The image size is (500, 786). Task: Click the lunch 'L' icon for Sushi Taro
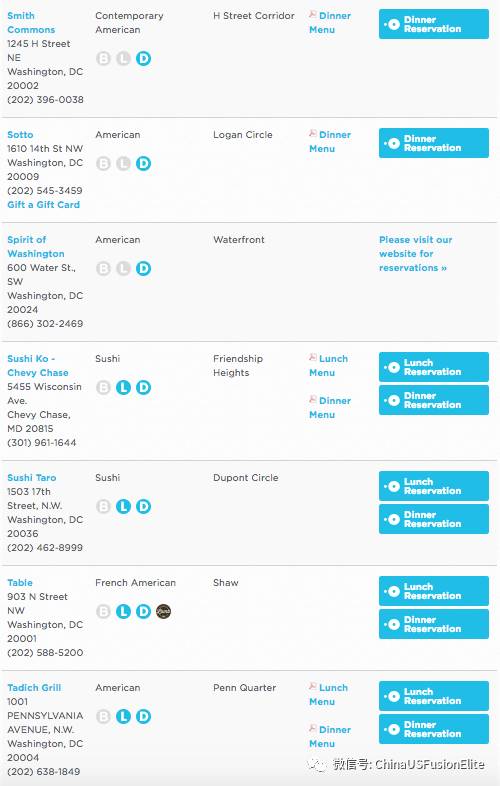coord(123,506)
